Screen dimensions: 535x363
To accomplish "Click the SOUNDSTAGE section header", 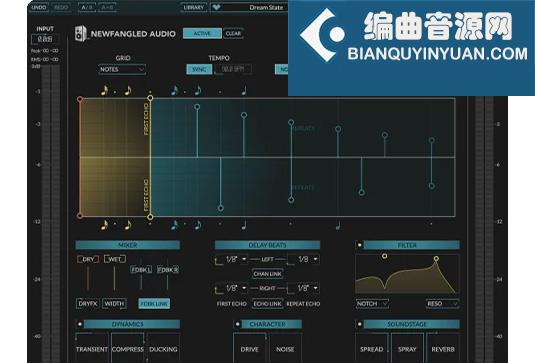I will (x=411, y=324).
